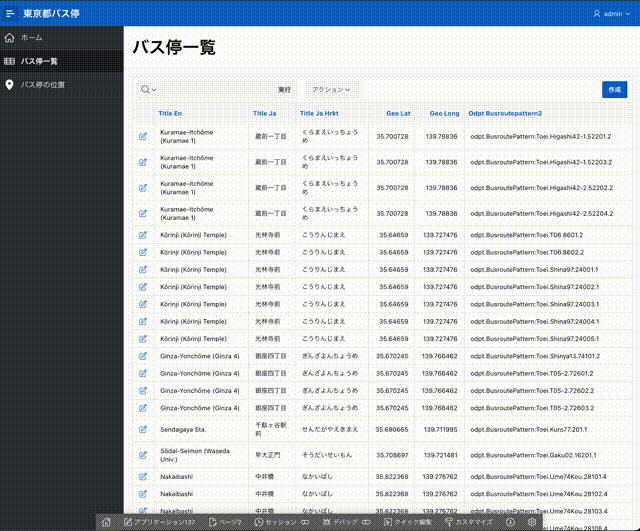Click the cell '早大正門'
640x531 pixels.
268,455
